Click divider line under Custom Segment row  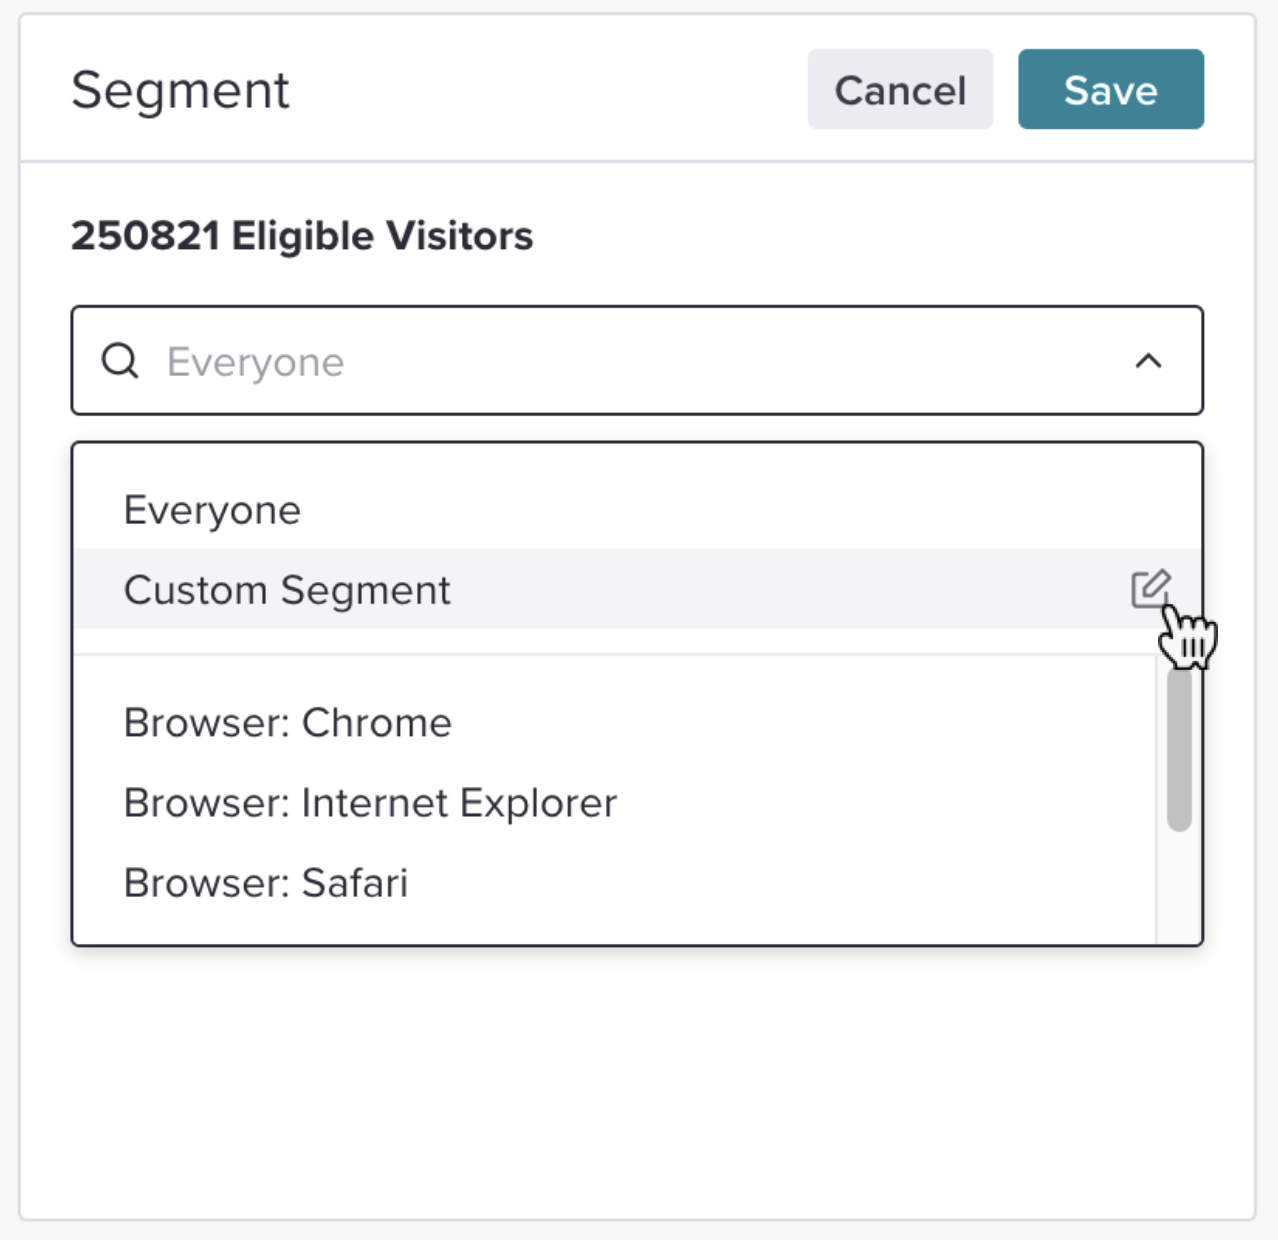pos(614,655)
